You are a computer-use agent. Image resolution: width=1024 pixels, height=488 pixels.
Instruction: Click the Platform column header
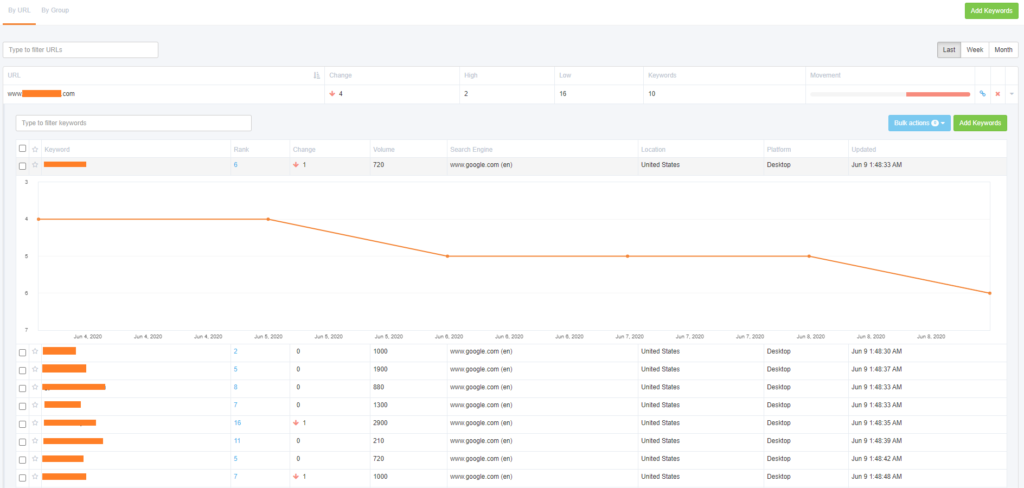(x=778, y=150)
